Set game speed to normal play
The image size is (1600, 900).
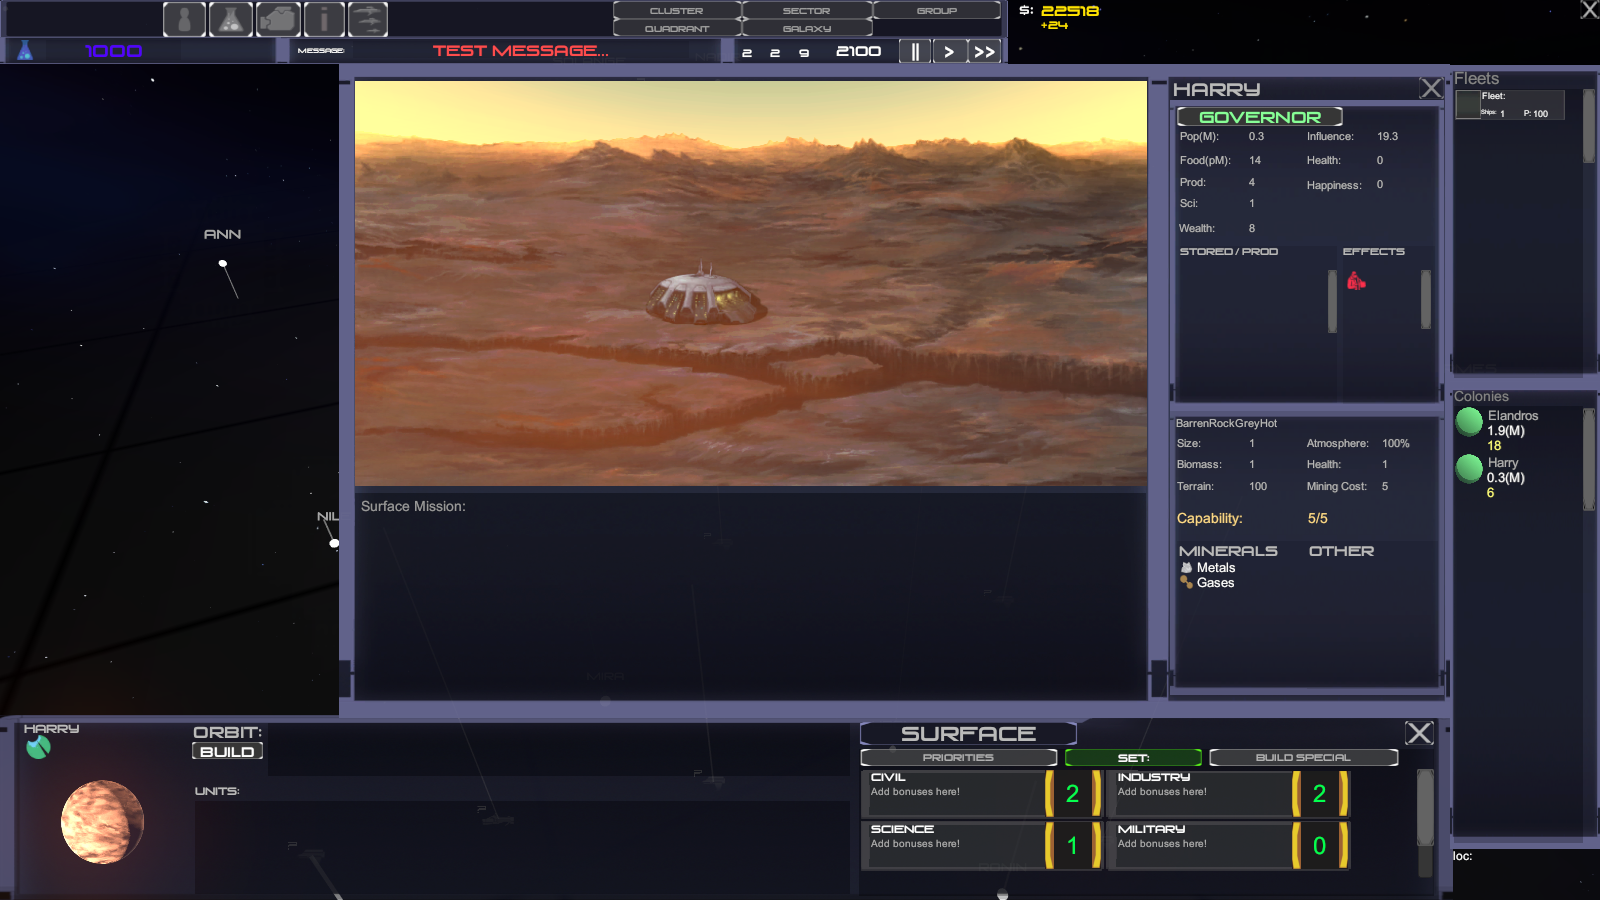coord(949,51)
